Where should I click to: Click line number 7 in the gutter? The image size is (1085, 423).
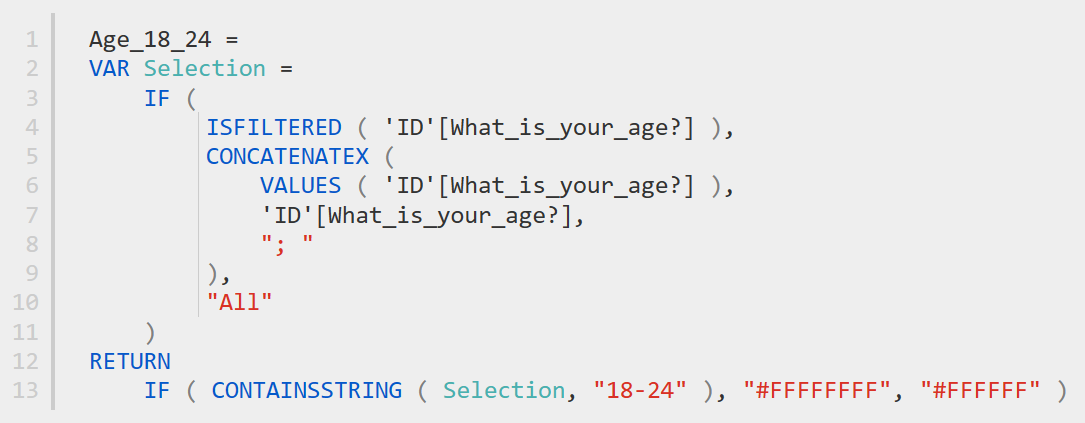(x=32, y=215)
